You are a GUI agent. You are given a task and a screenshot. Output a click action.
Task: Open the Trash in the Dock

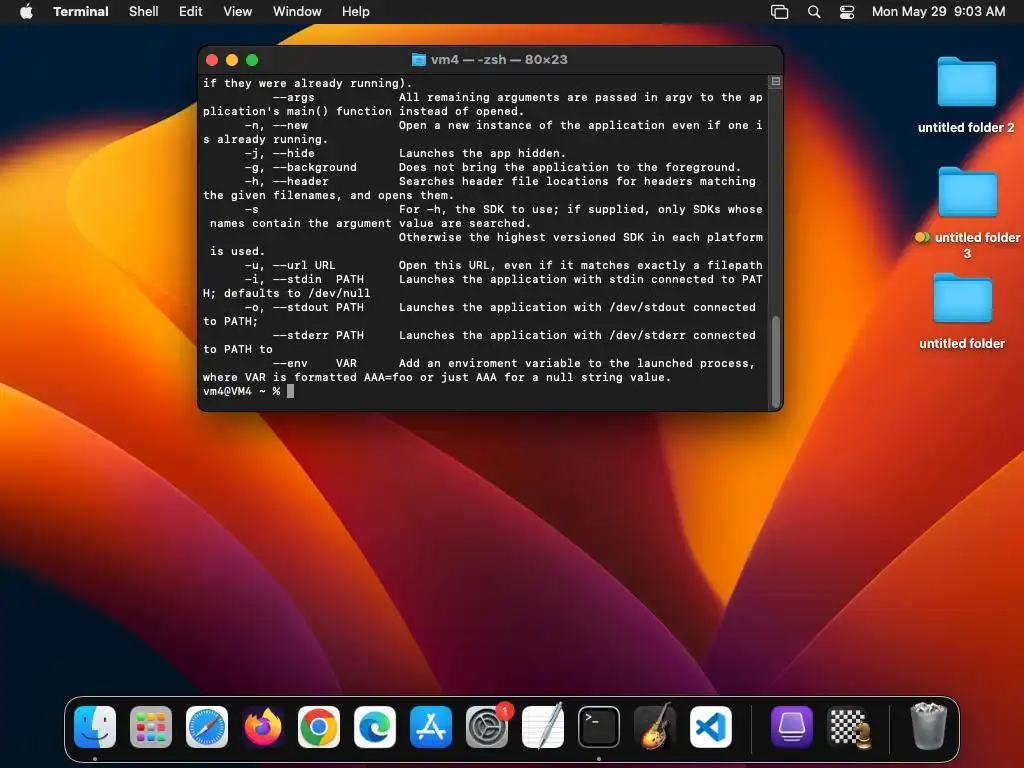point(928,726)
